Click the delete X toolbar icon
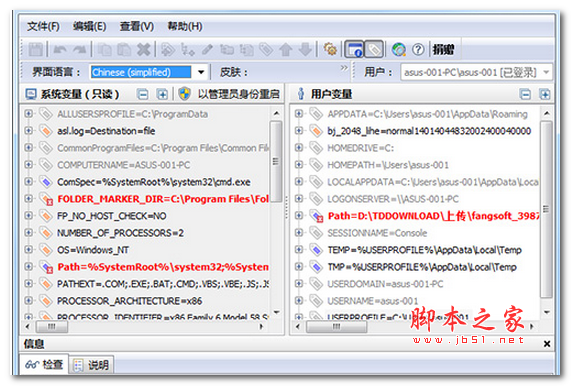Image resolution: width=571 pixels, height=386 pixels. click(x=143, y=49)
